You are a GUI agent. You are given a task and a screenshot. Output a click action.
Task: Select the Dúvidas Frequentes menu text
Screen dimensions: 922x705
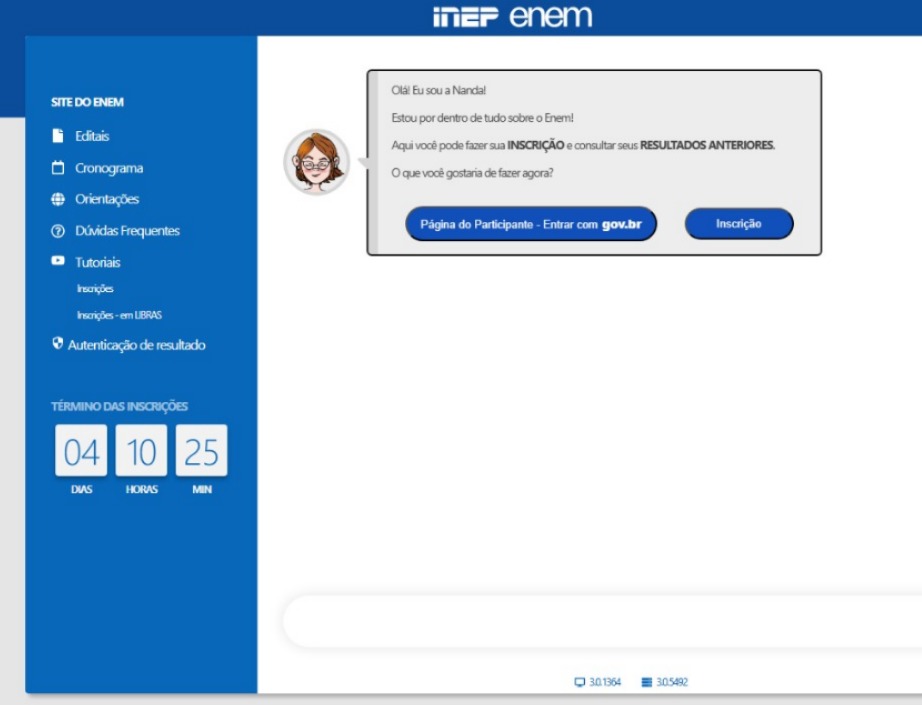127,231
